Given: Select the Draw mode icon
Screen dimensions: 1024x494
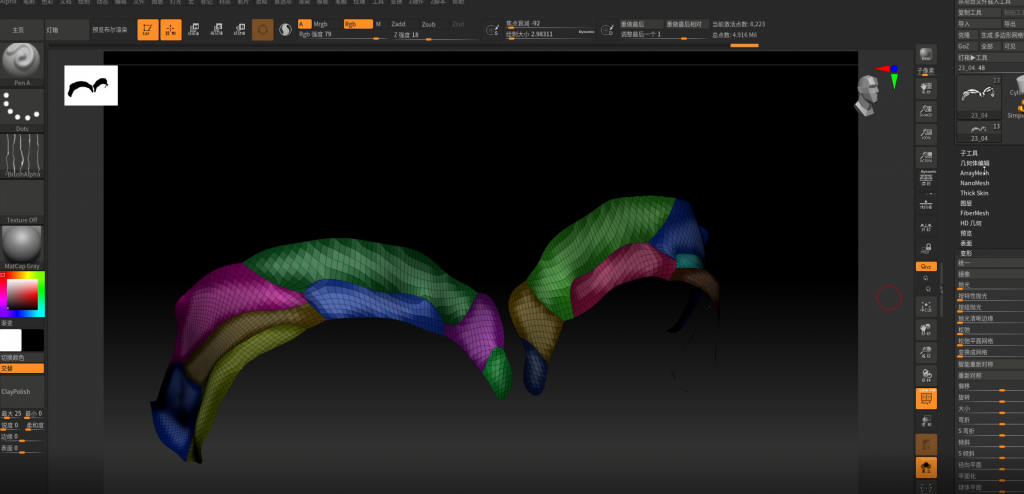Looking at the screenshot, I should pos(171,30).
